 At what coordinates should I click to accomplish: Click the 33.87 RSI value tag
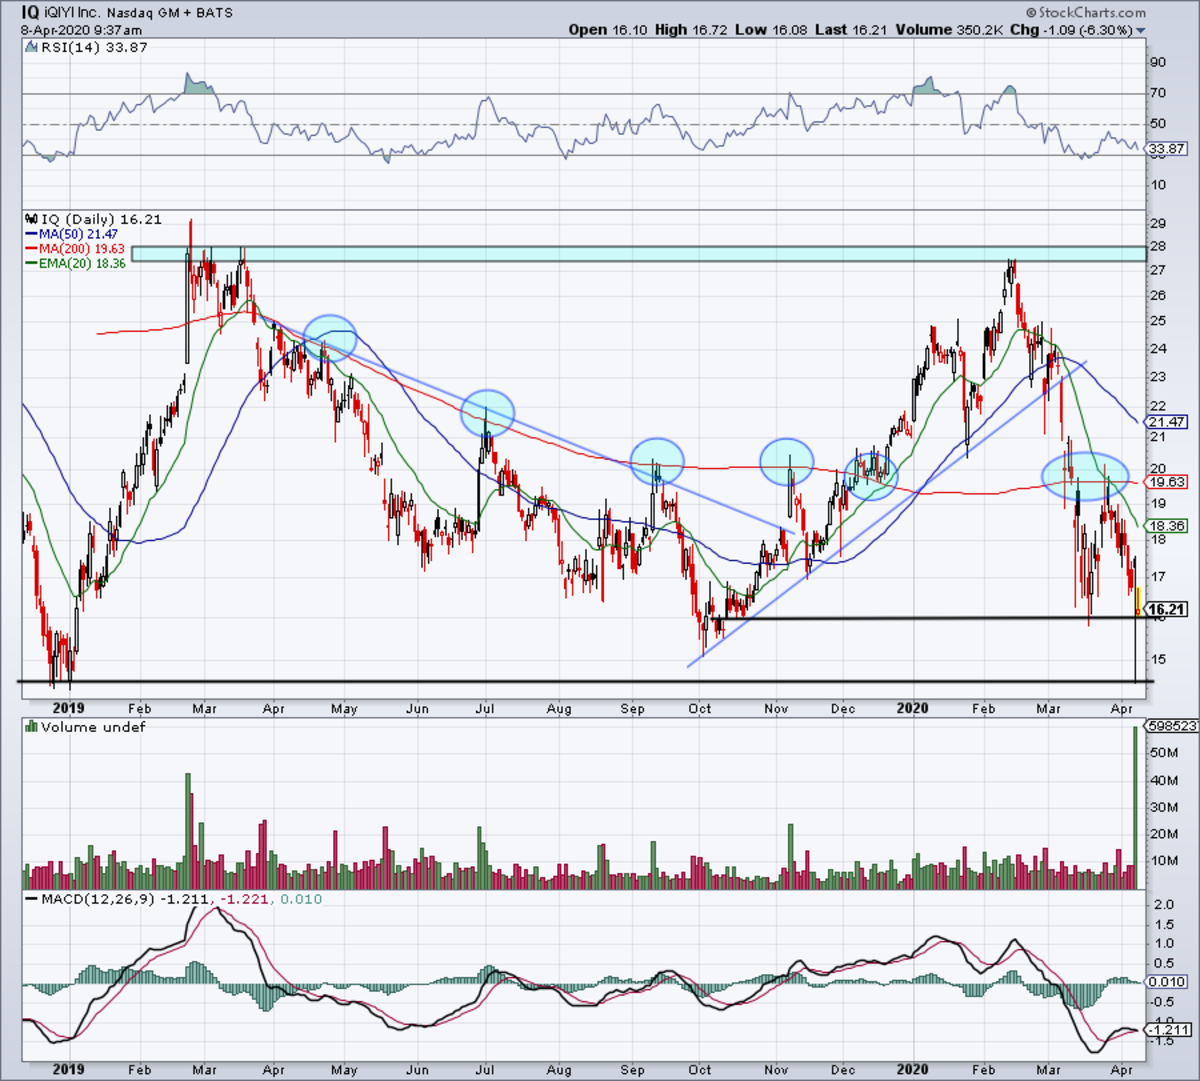click(x=1167, y=149)
